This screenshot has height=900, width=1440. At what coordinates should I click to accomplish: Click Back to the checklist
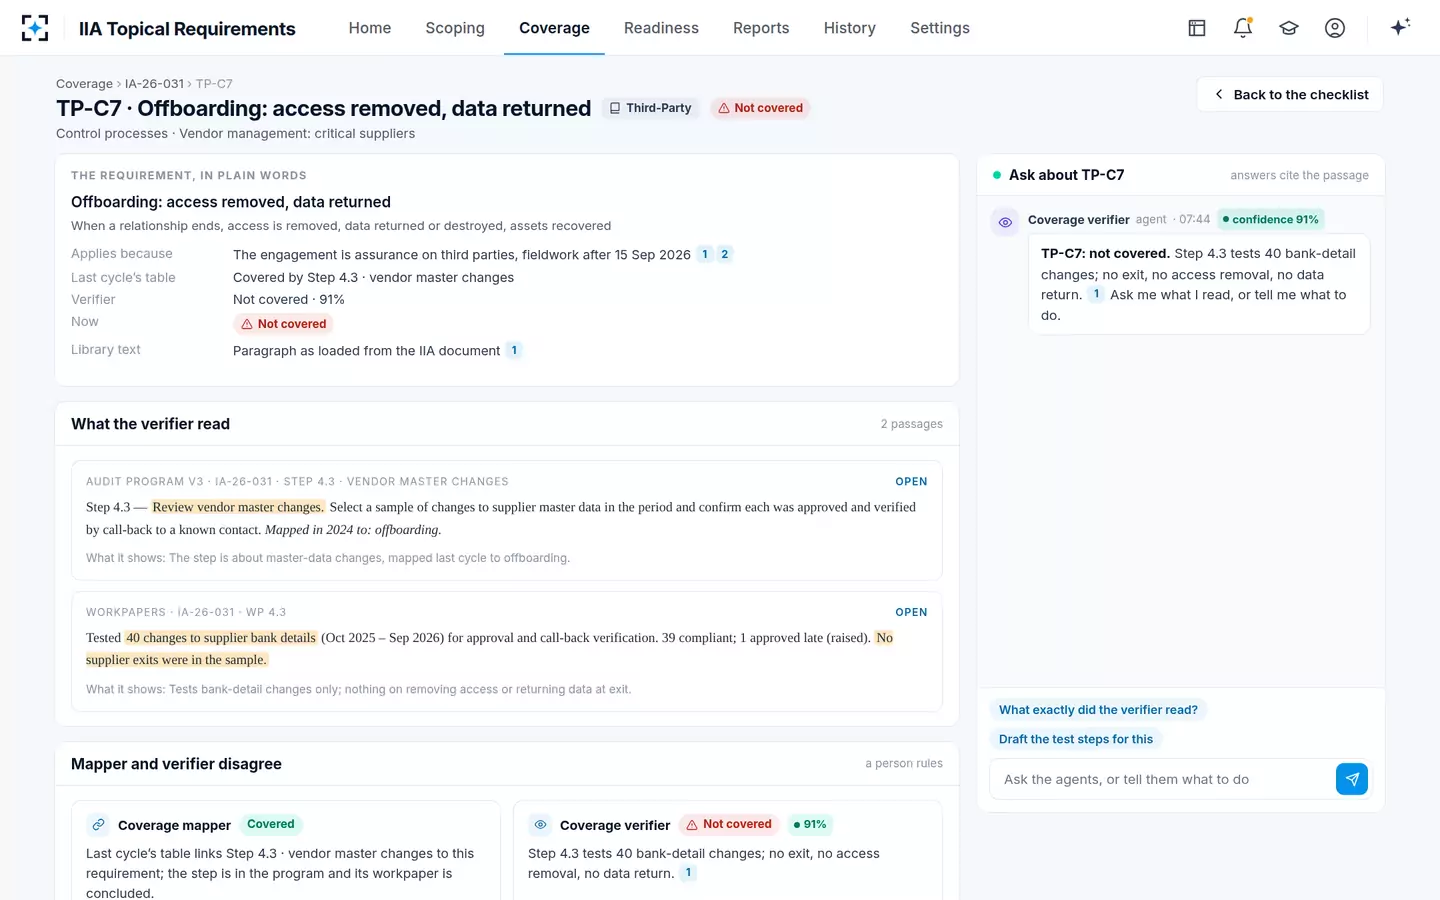[x=1290, y=94]
